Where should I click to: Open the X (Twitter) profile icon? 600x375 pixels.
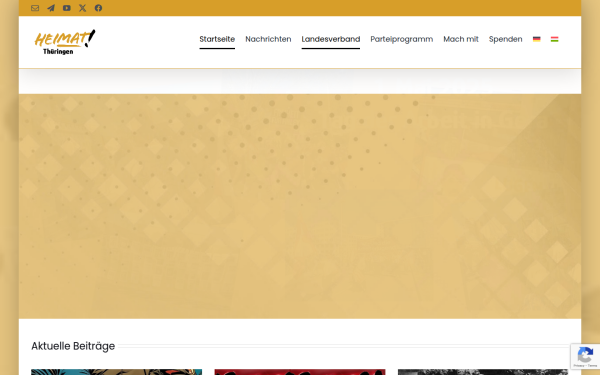pyautogui.click(x=82, y=8)
